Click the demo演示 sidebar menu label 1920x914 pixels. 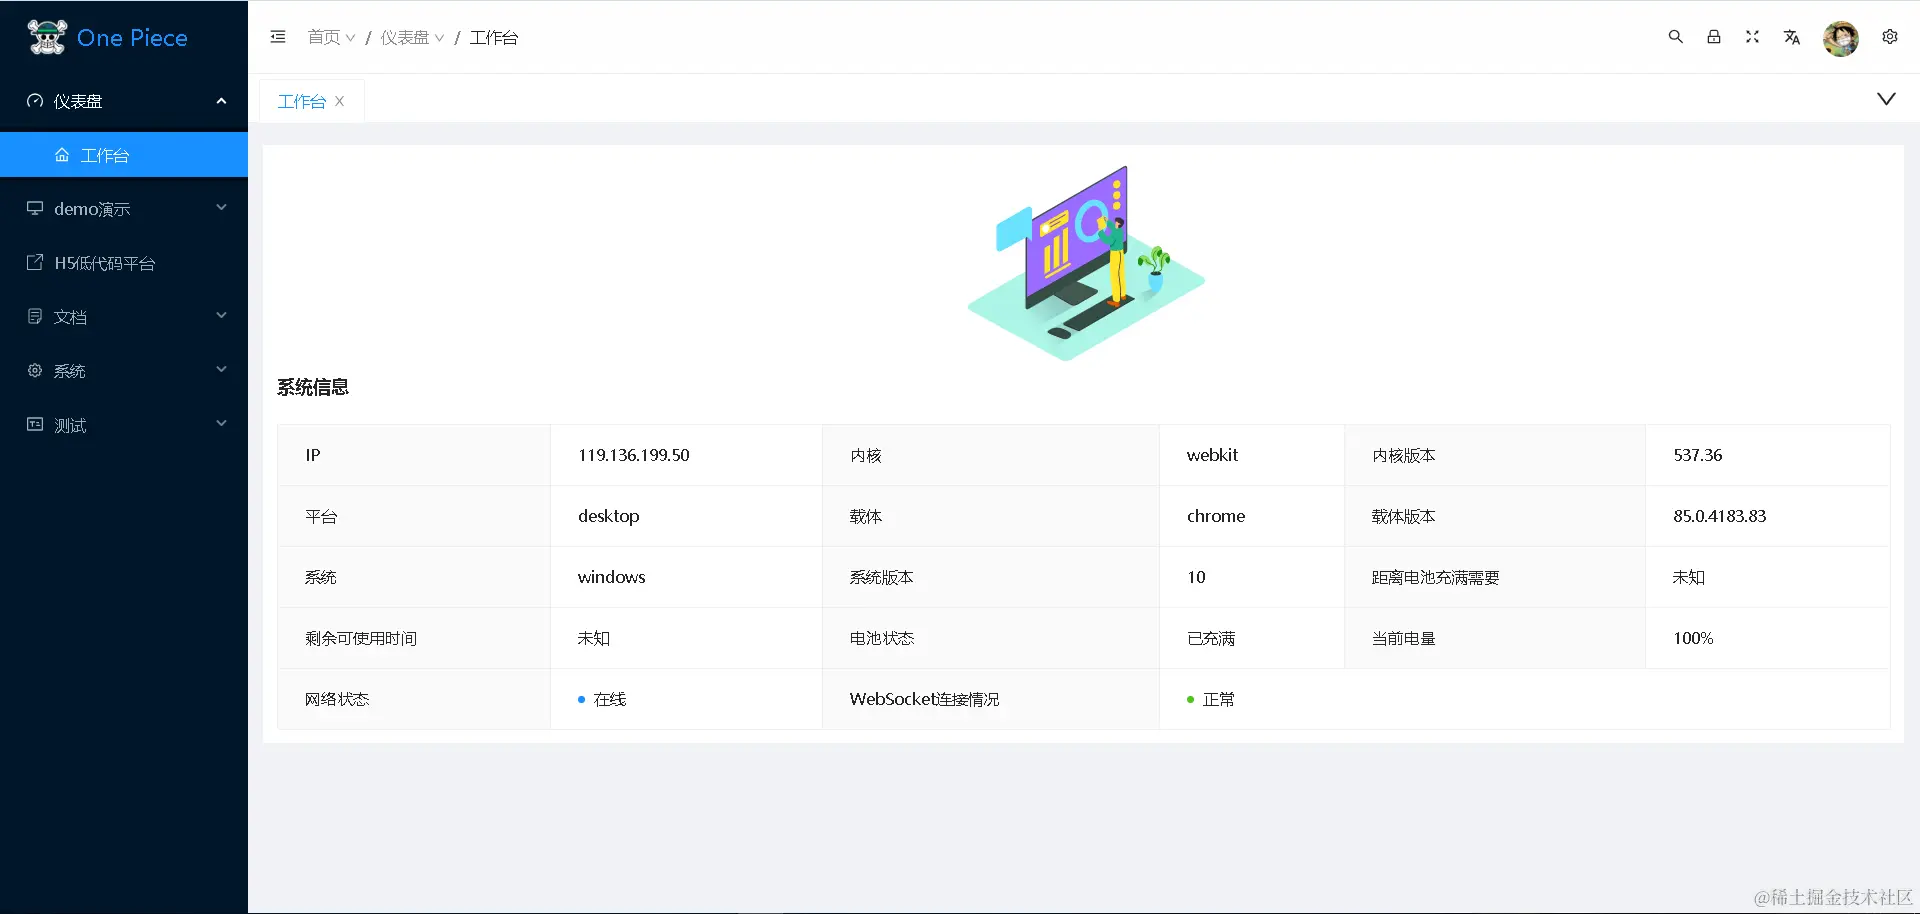(x=92, y=209)
